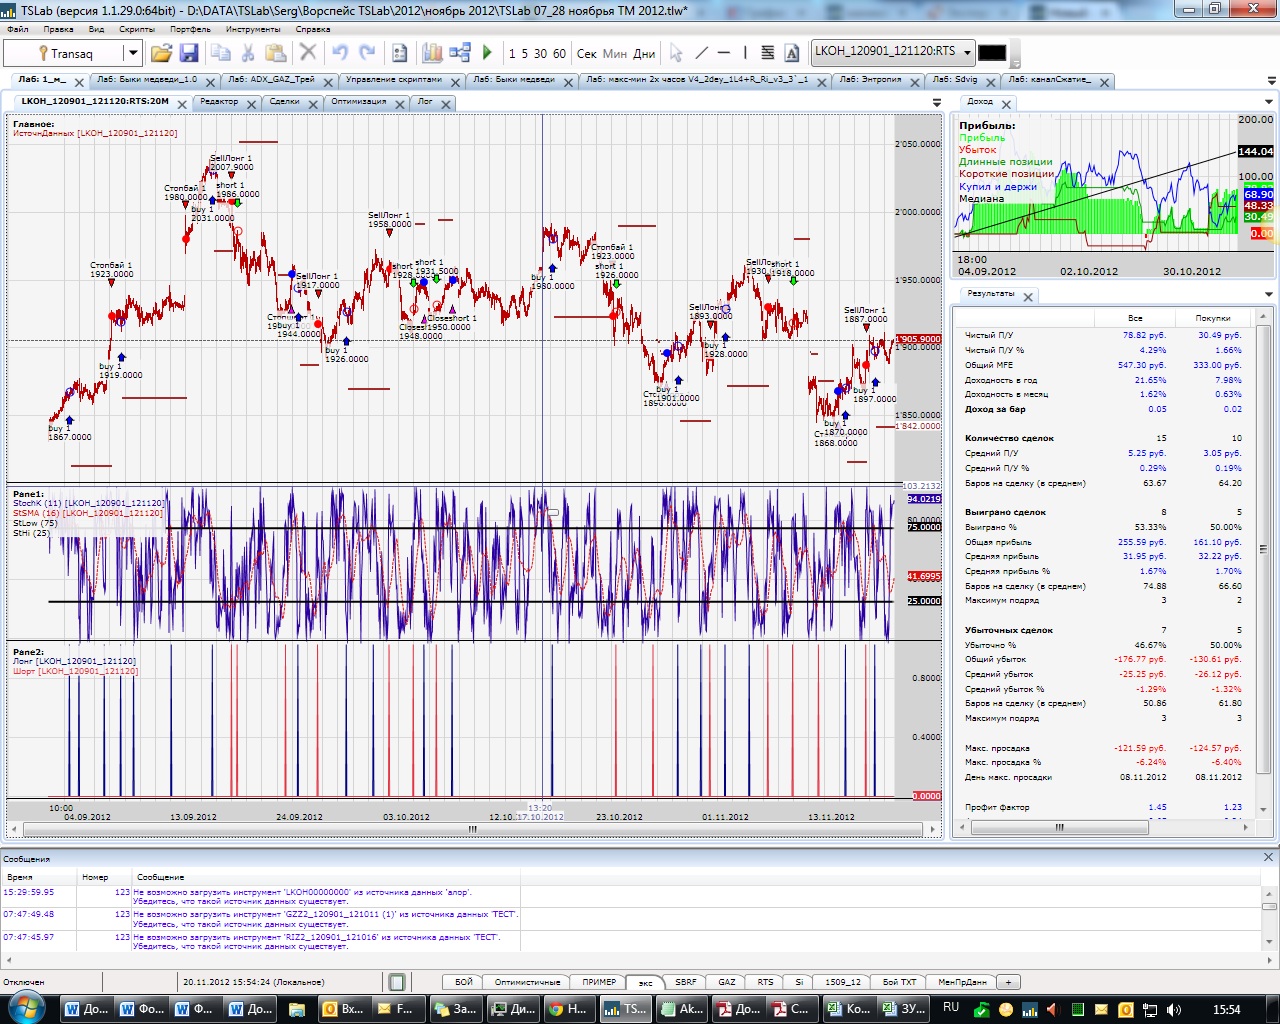Image resolution: width=1280 pixels, height=1024 pixels.
Task: Click the open folder icon in toolbar
Action: click(161, 53)
